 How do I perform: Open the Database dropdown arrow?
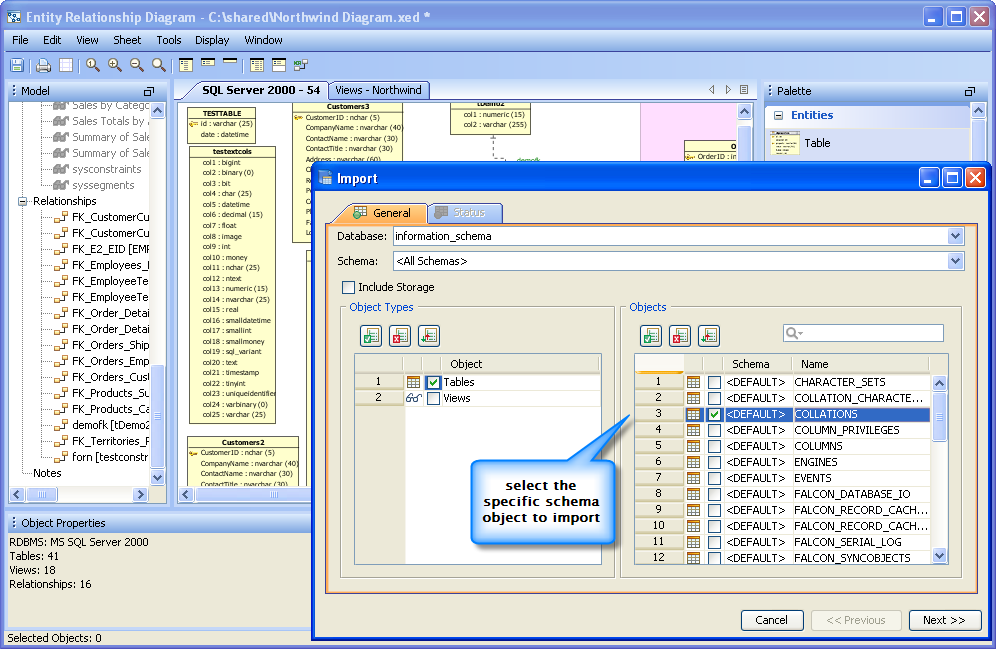pos(955,236)
